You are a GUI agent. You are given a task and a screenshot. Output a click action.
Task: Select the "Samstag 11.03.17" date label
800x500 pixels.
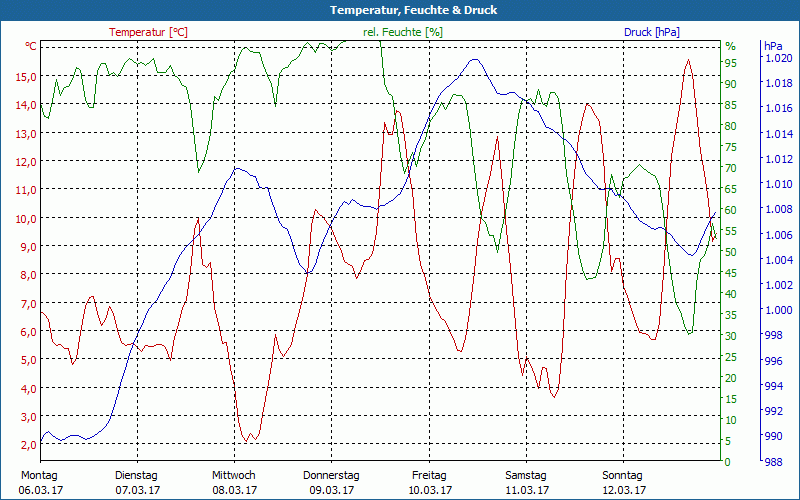[526, 483]
